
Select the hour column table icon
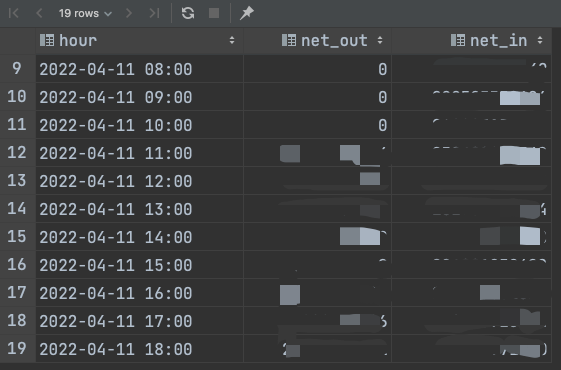coord(47,40)
